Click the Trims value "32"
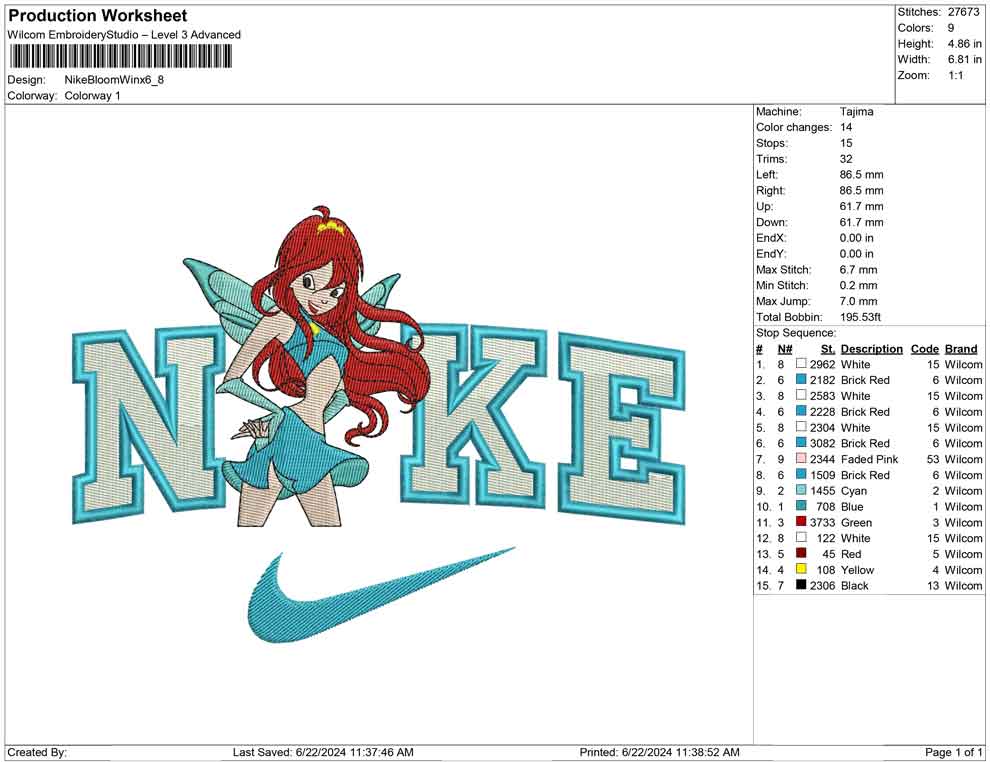 click(846, 158)
